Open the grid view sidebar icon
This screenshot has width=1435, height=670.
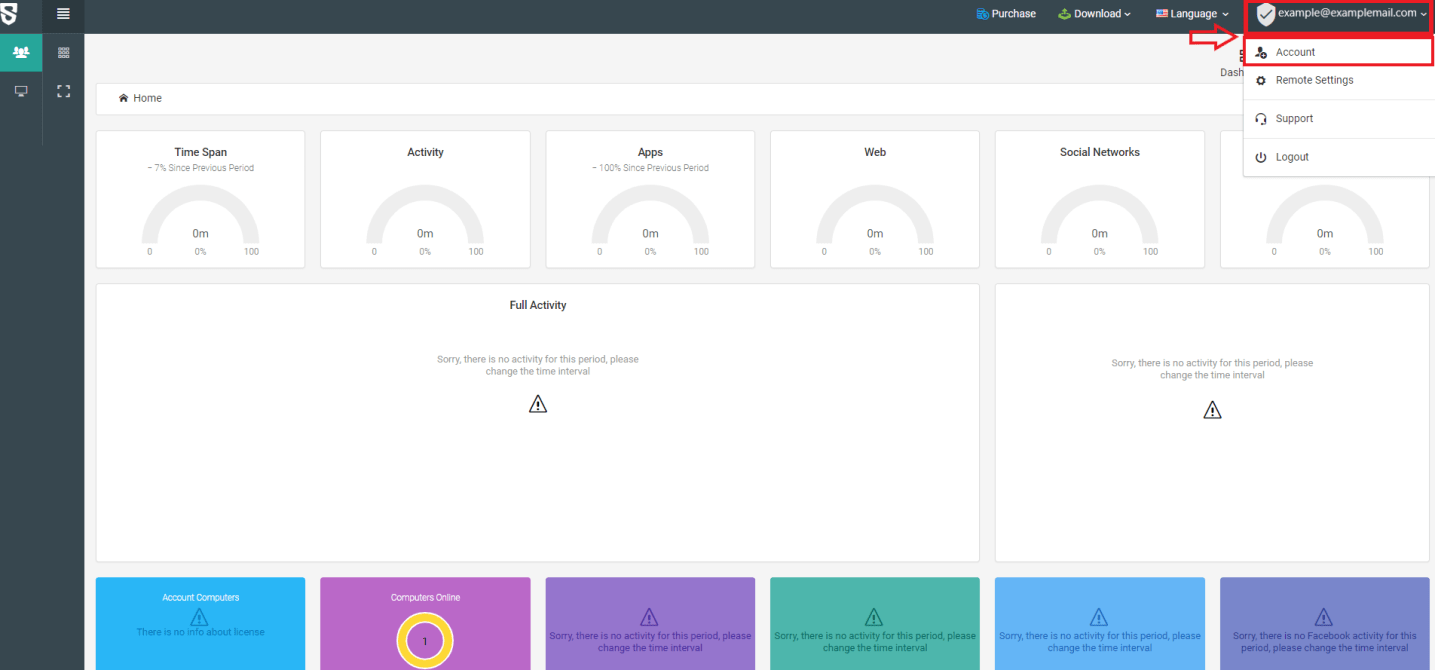[x=64, y=52]
